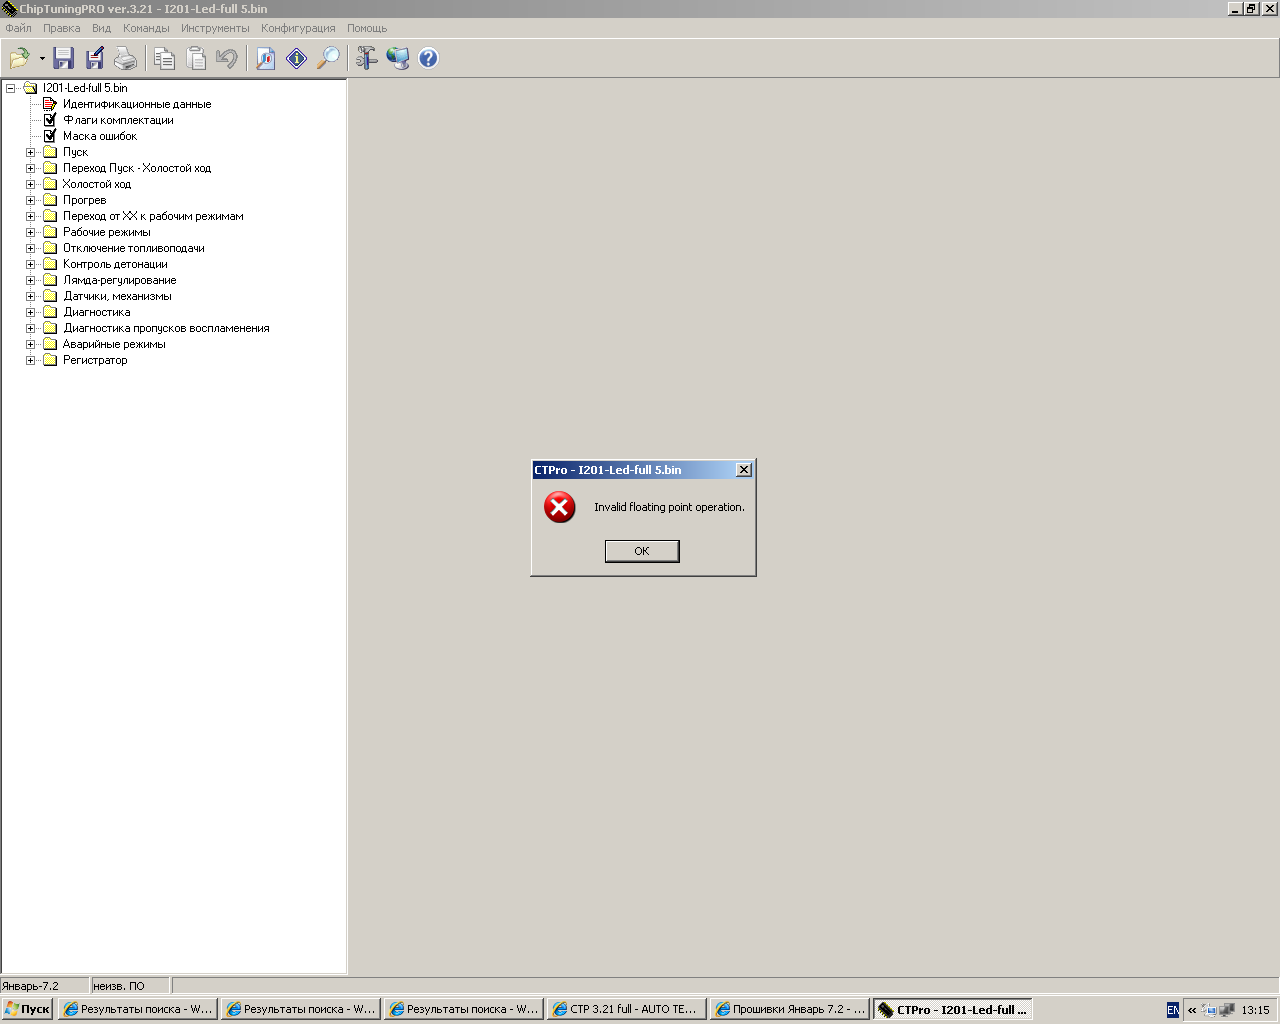Switch to the CTP 3.21 full taskbar window
The width and height of the screenshot is (1280, 1024).
627,1009
